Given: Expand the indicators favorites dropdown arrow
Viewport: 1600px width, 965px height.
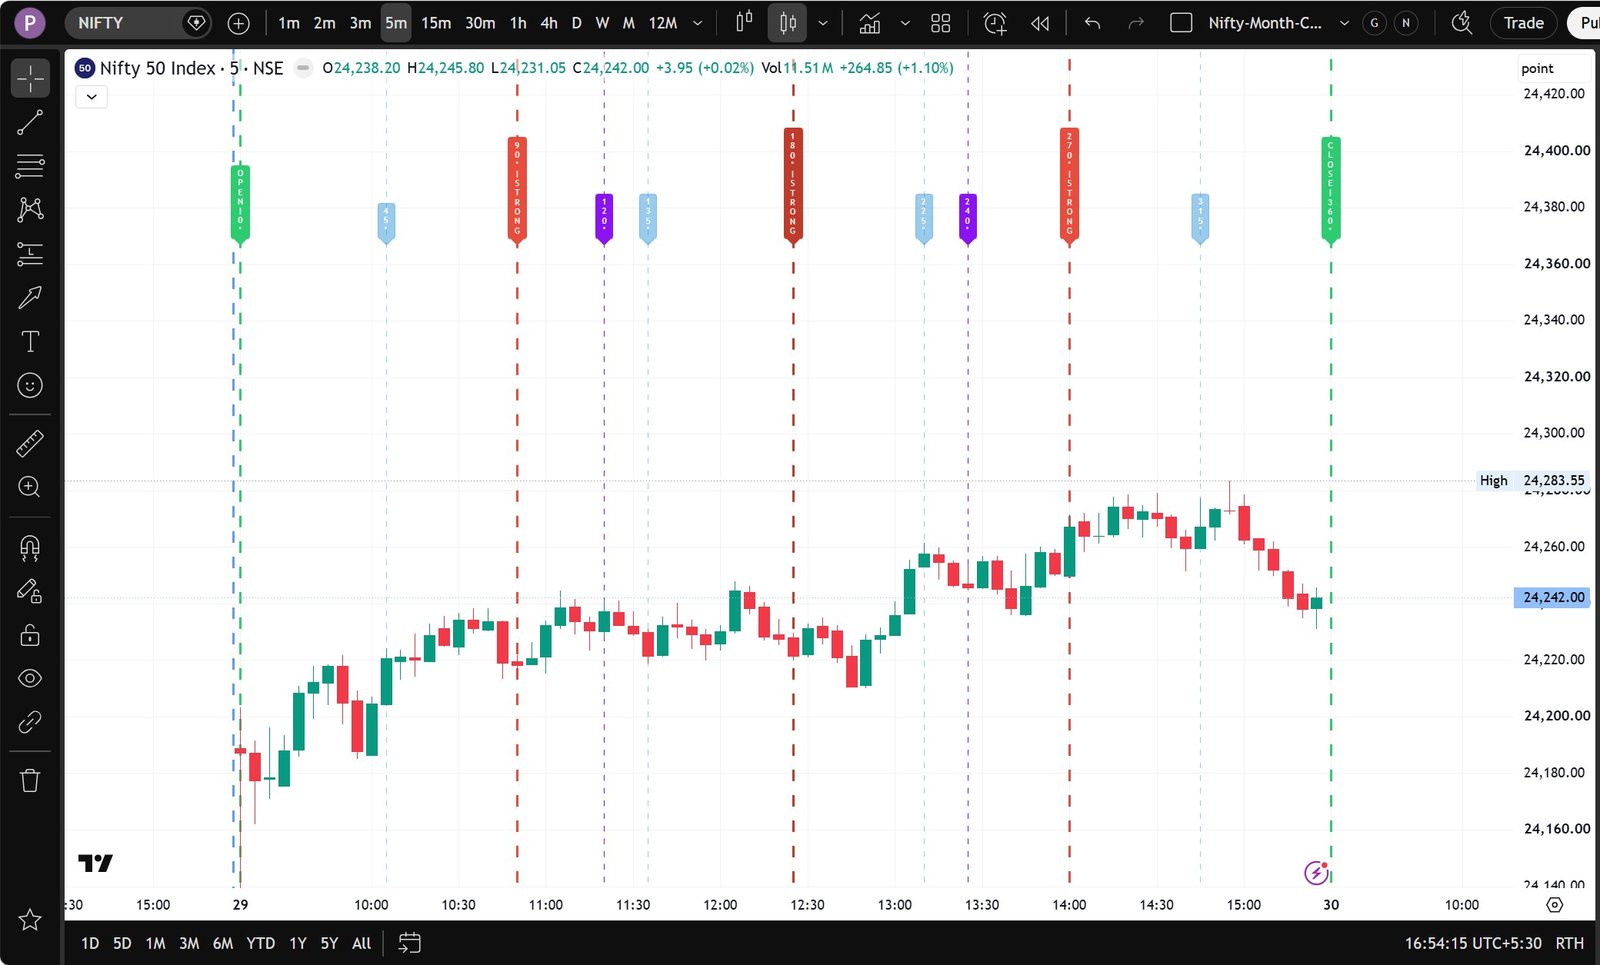Looking at the screenshot, I should 905,23.
